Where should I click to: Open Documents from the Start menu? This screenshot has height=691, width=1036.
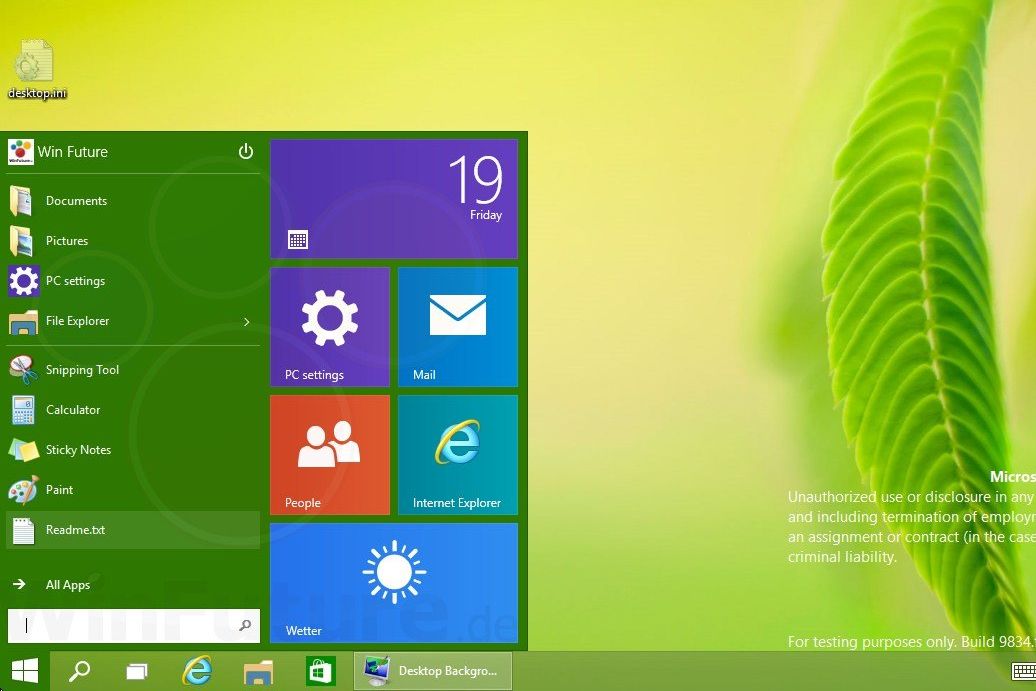78,201
